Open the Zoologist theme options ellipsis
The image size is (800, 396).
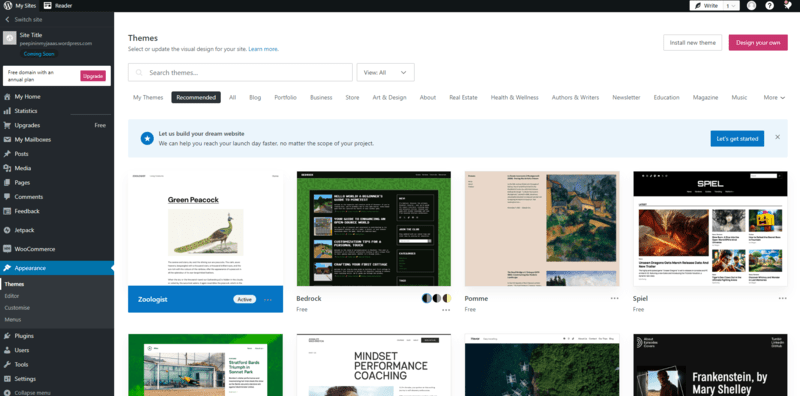tap(268, 300)
